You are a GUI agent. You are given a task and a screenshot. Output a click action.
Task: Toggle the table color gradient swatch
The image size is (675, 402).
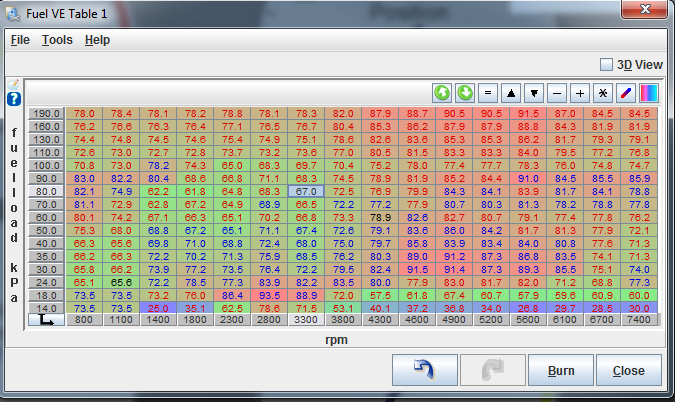[x=649, y=93]
